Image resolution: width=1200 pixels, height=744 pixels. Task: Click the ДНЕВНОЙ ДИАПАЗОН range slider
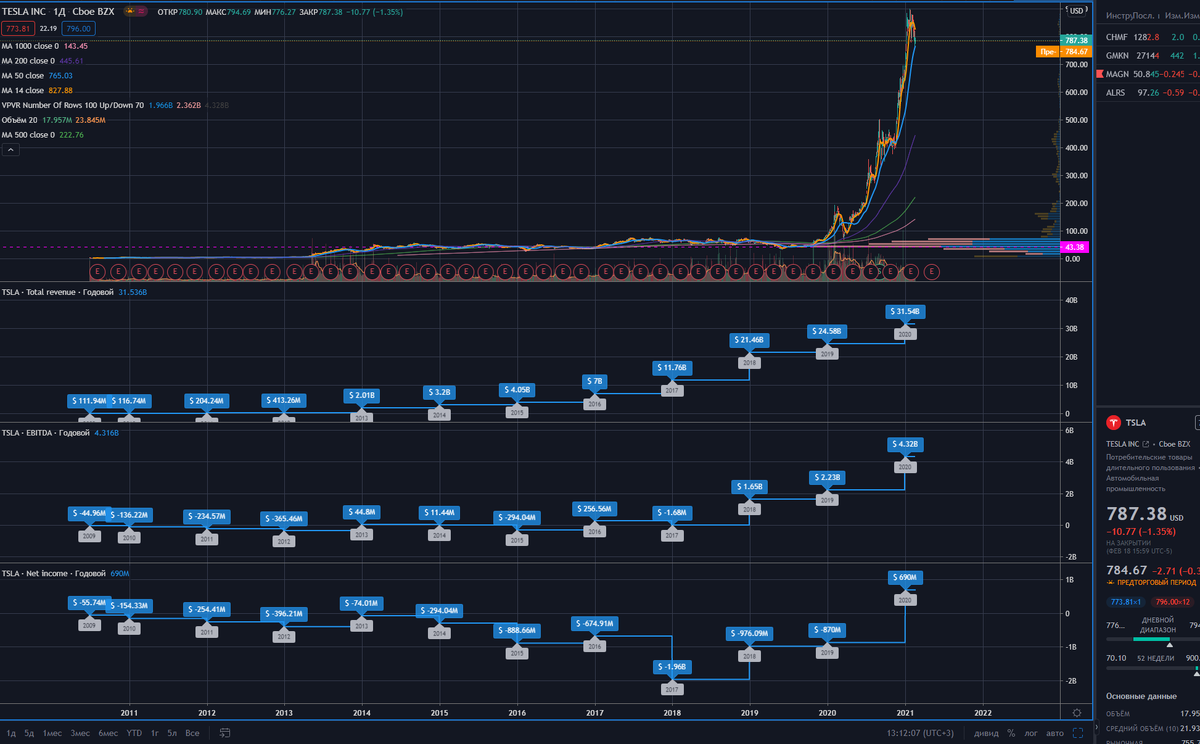(1152, 637)
